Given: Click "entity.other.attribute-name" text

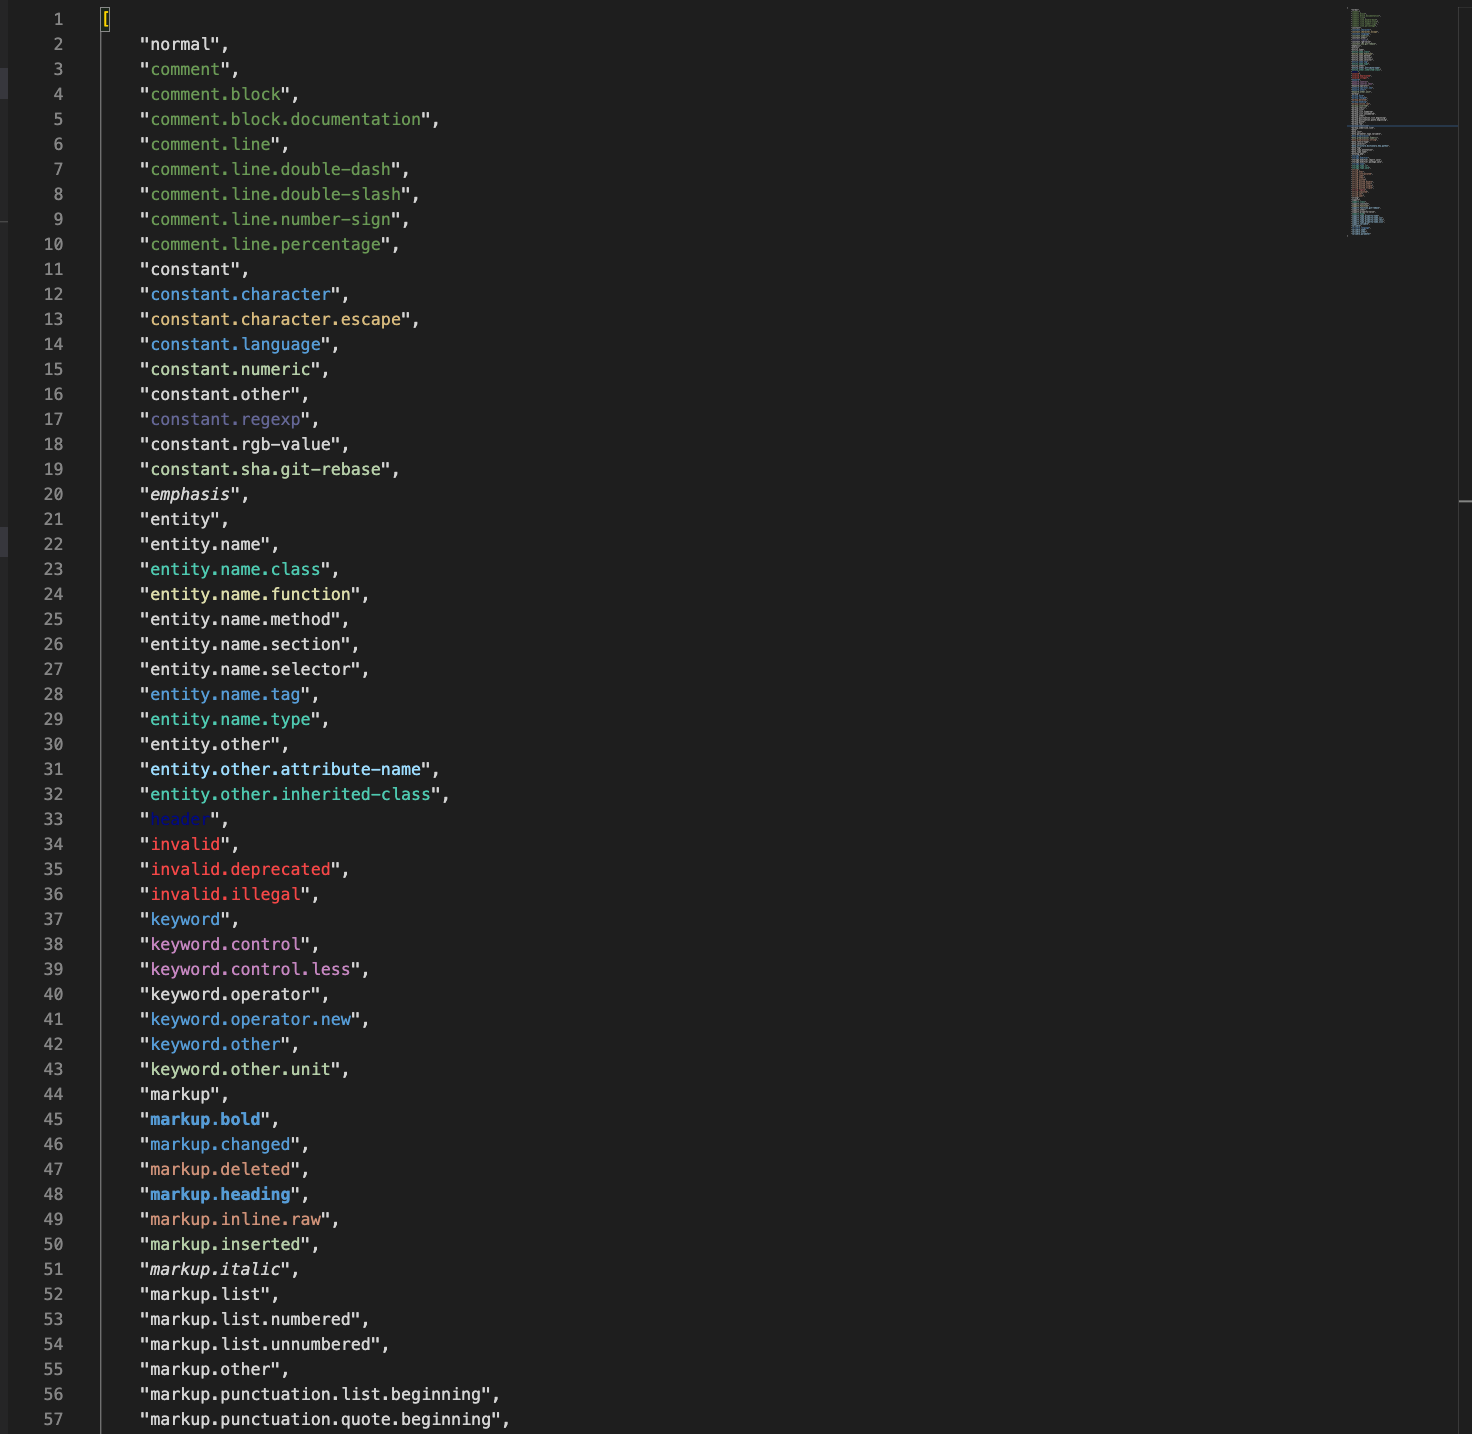Looking at the screenshot, I should point(285,769).
